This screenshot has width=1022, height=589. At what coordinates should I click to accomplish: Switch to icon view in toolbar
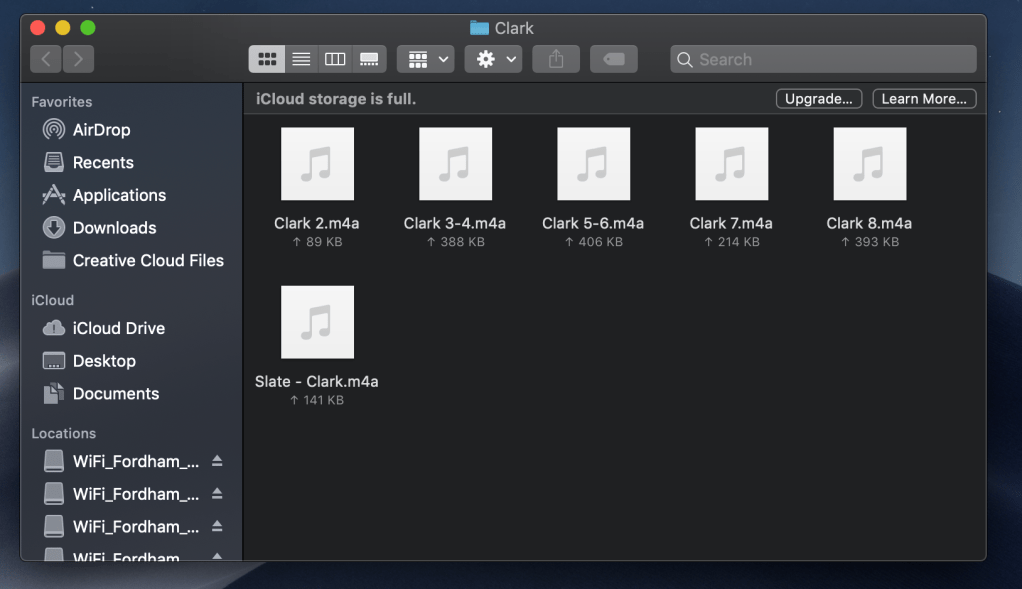click(267, 59)
